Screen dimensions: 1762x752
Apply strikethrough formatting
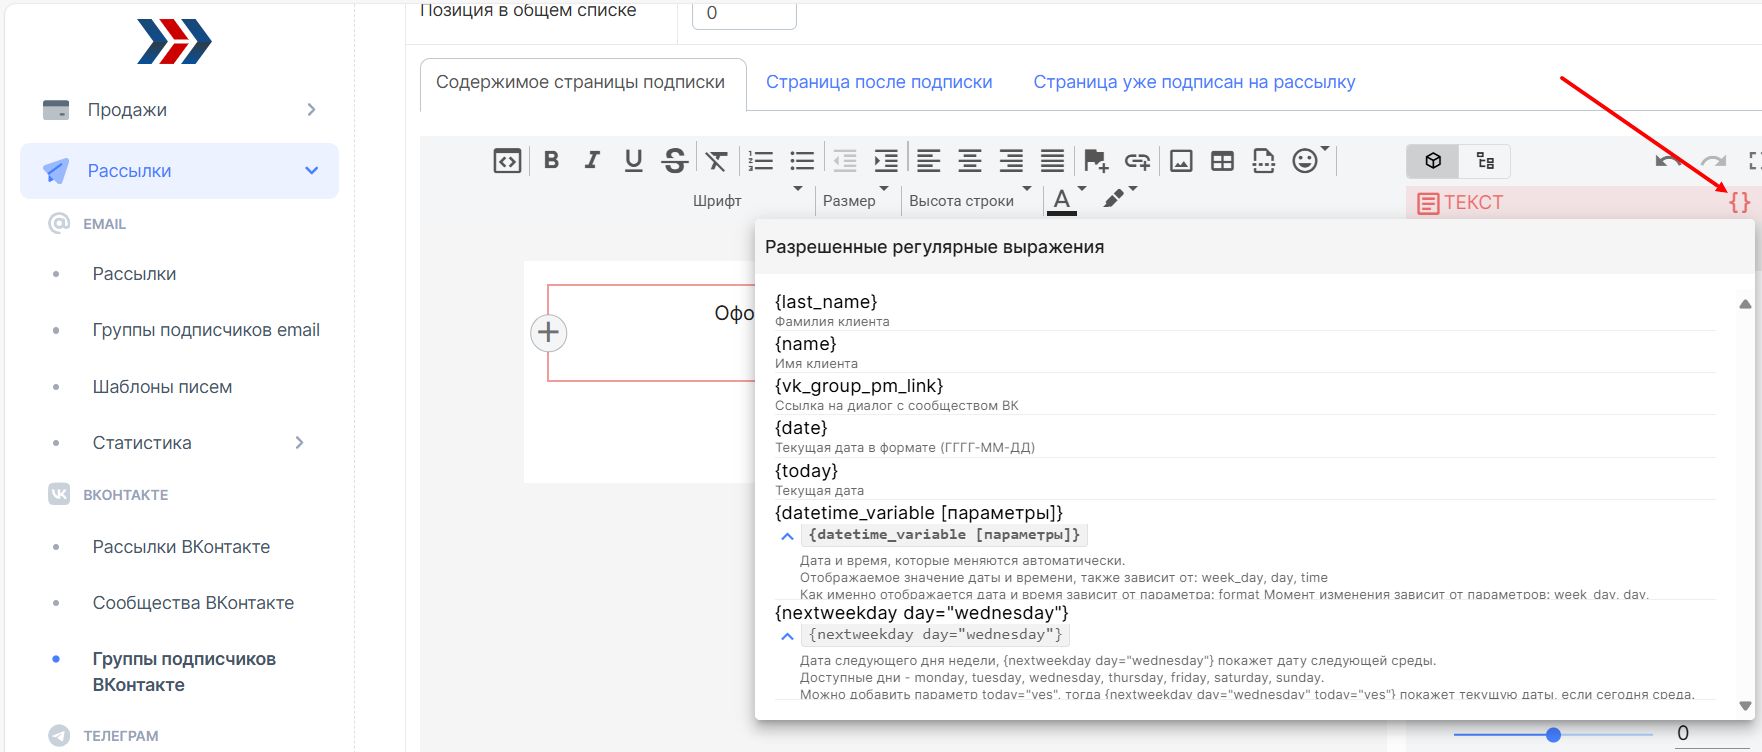pos(675,160)
